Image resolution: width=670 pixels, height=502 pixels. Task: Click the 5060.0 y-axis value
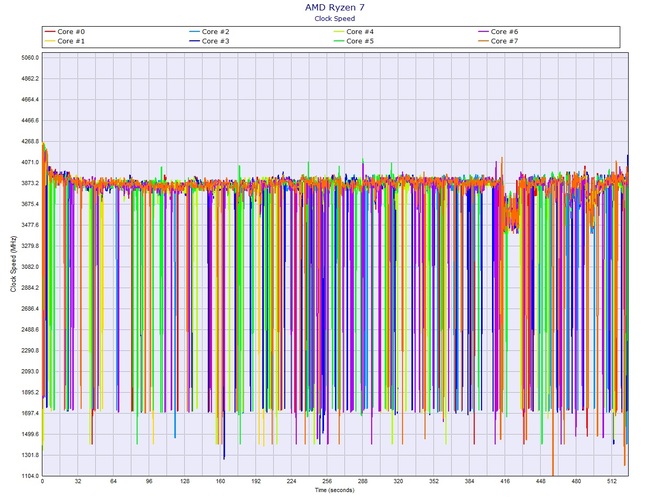30,57
